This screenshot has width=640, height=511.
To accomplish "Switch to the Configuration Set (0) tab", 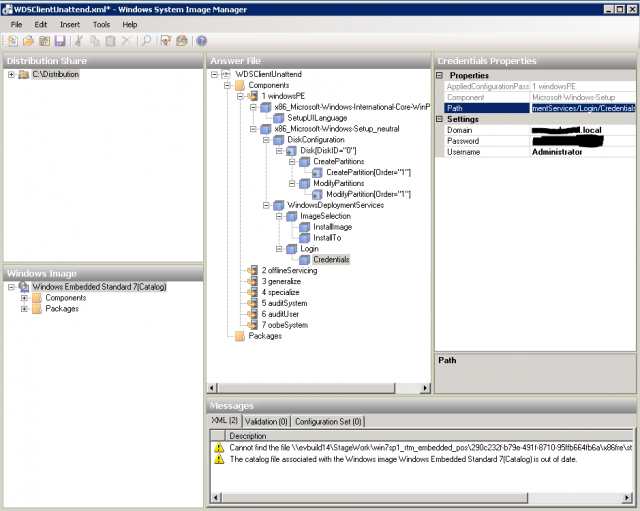I will pos(330,422).
